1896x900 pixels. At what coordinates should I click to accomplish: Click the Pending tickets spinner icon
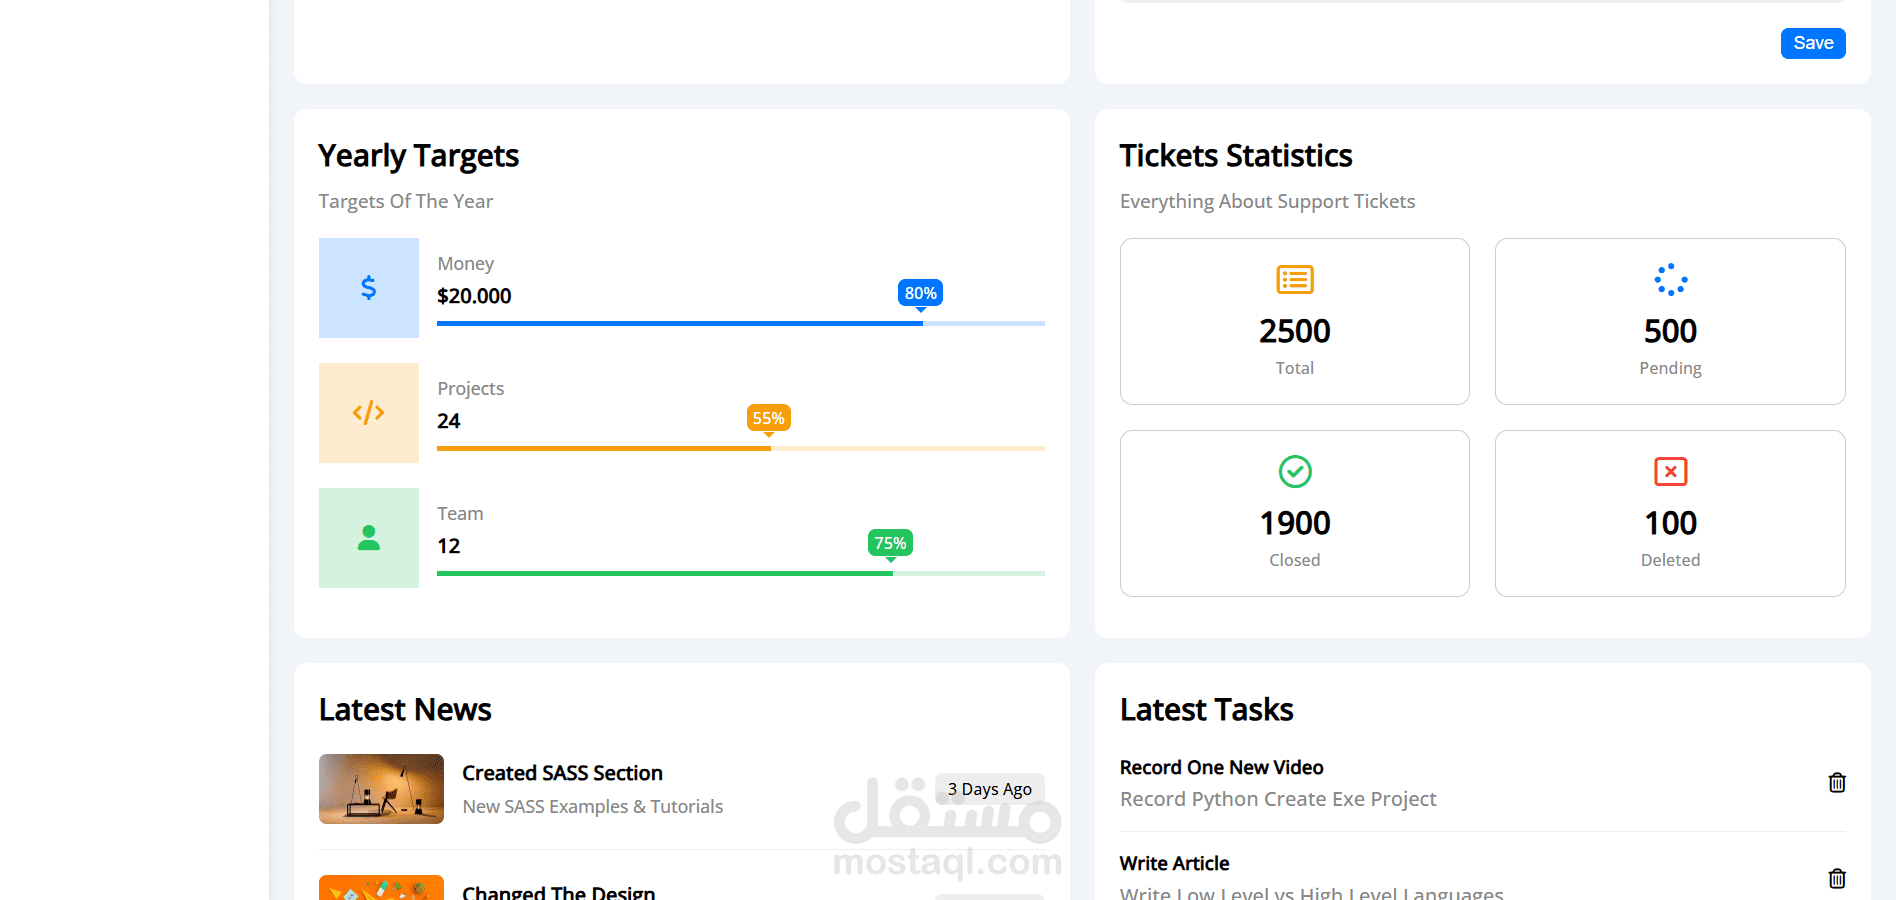click(1670, 280)
